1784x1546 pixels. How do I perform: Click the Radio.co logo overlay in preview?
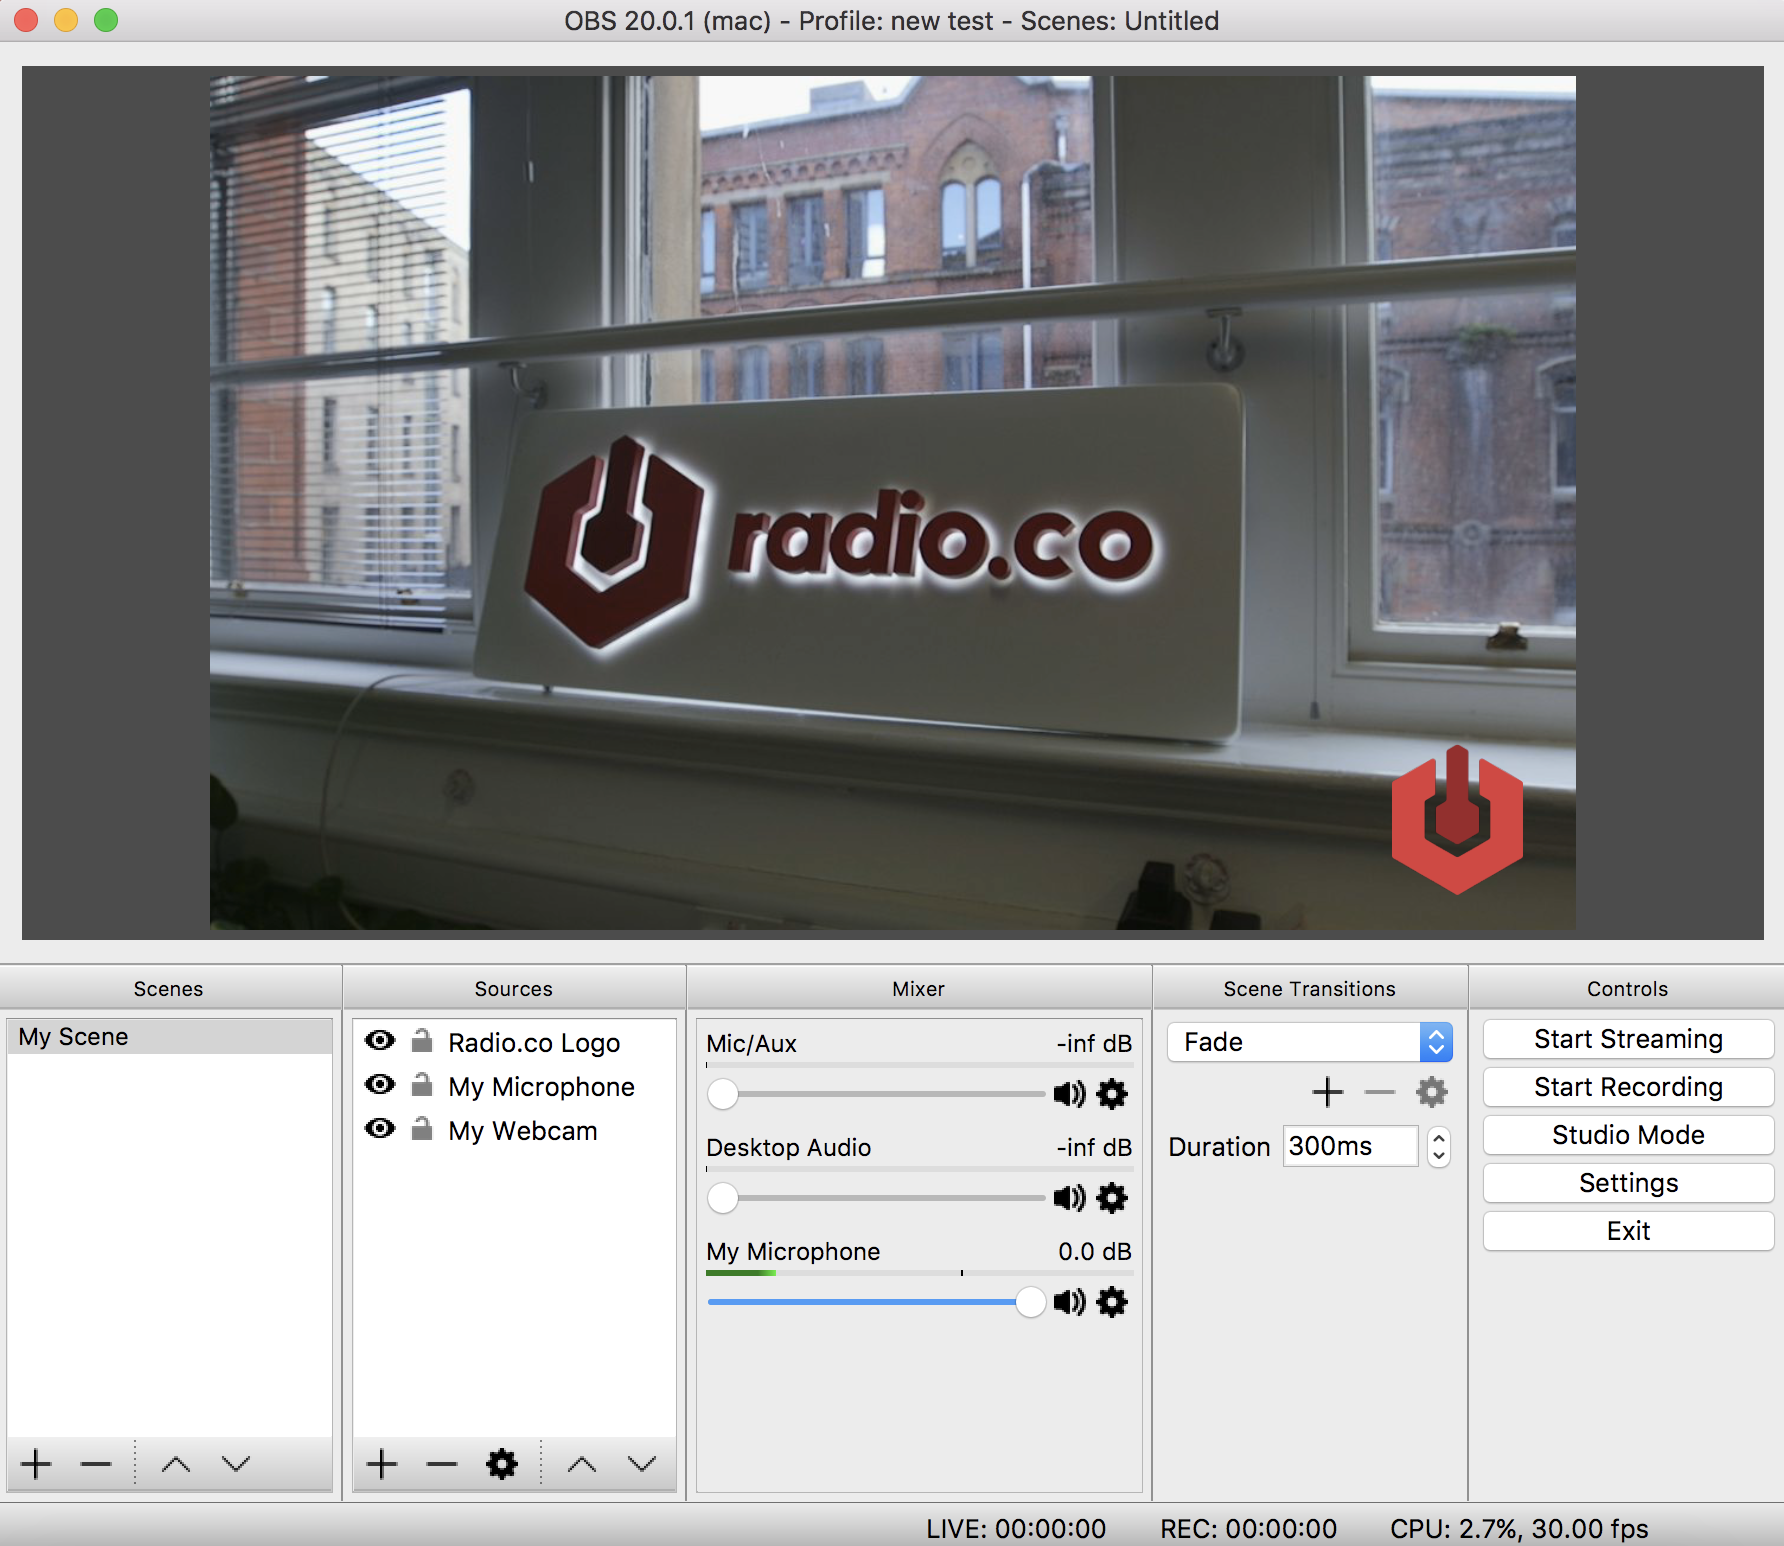point(1457,819)
